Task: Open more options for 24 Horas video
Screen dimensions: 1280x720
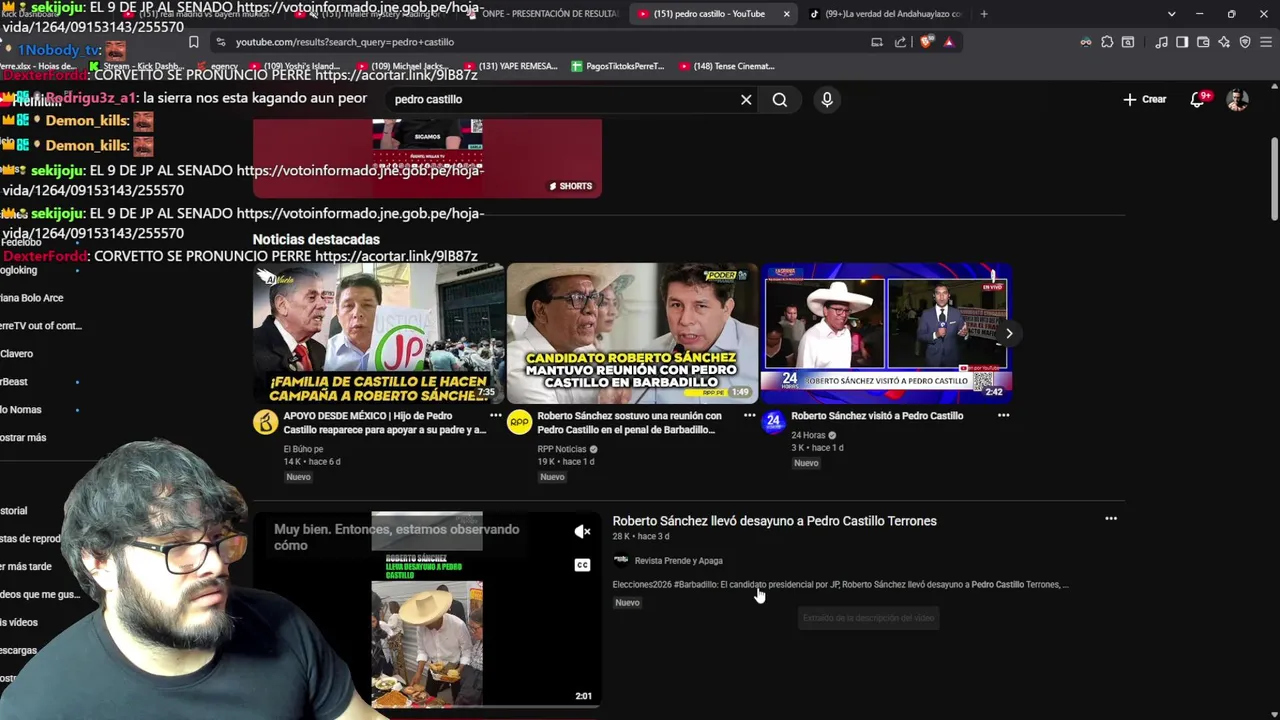Action: 1003,415
